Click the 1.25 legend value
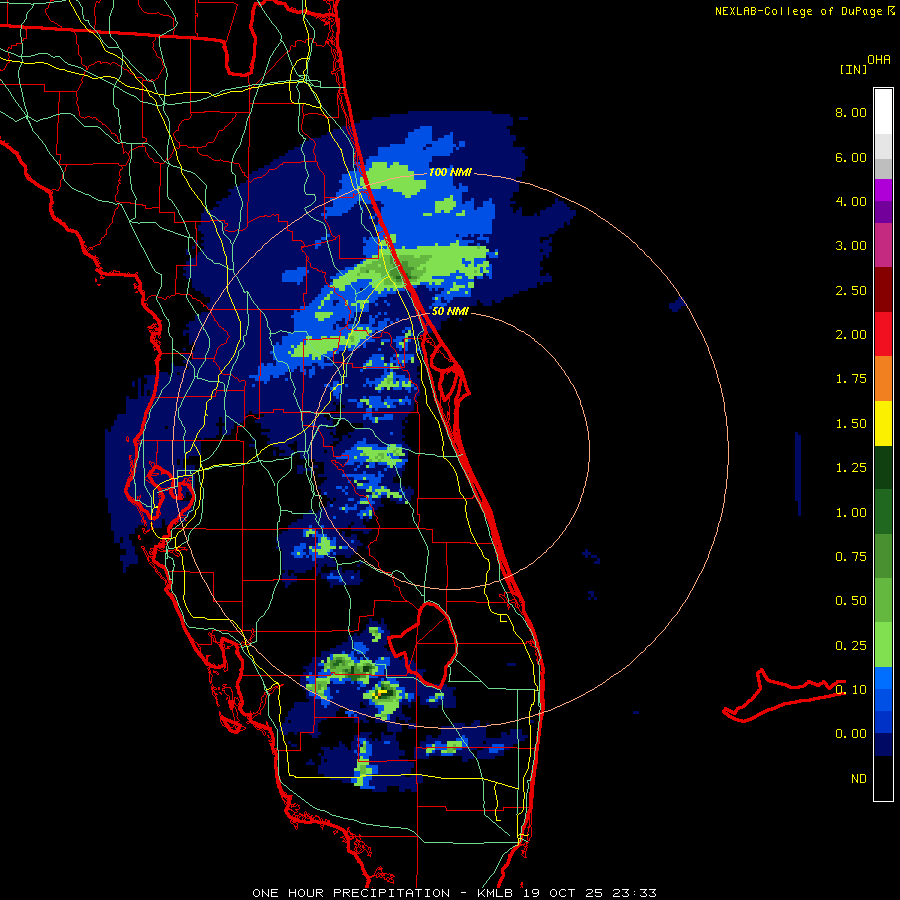This screenshot has width=900, height=900. point(851,468)
